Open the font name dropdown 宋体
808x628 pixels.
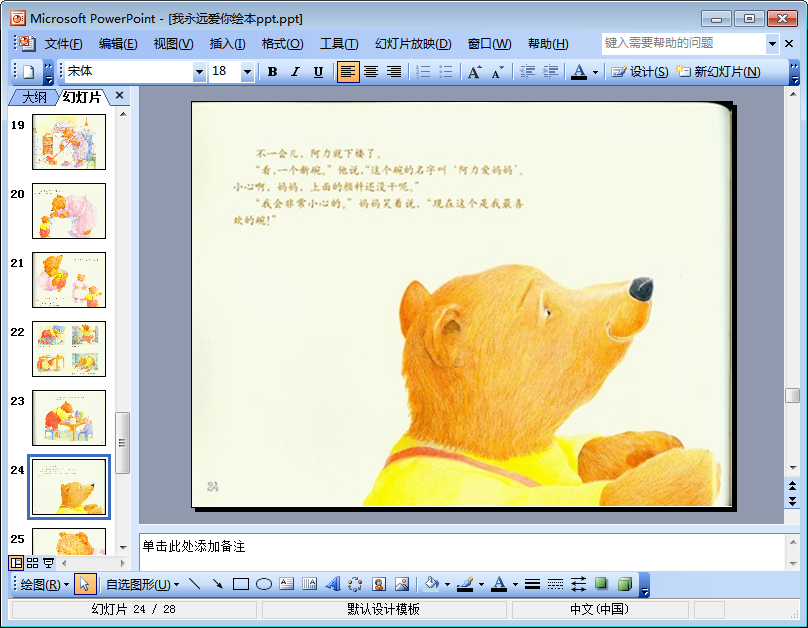(x=199, y=72)
